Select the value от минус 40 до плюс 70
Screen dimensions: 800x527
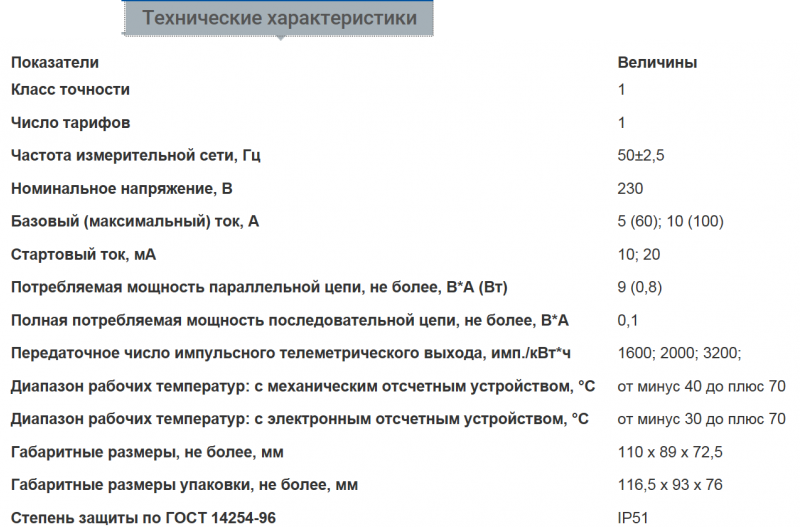point(702,386)
